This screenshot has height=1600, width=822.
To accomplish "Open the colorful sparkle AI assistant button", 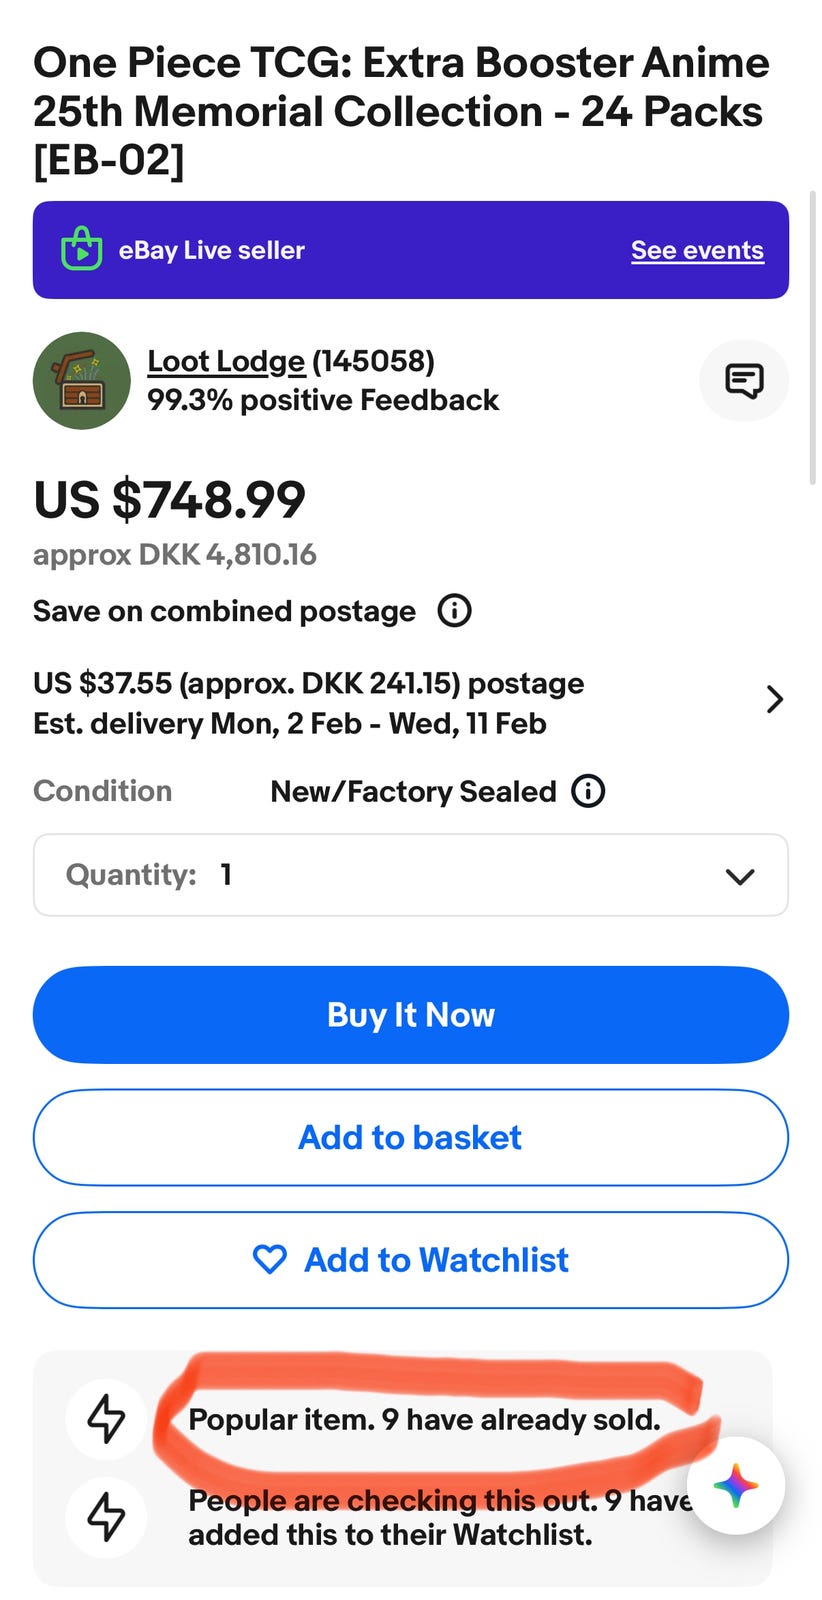I will point(736,1486).
